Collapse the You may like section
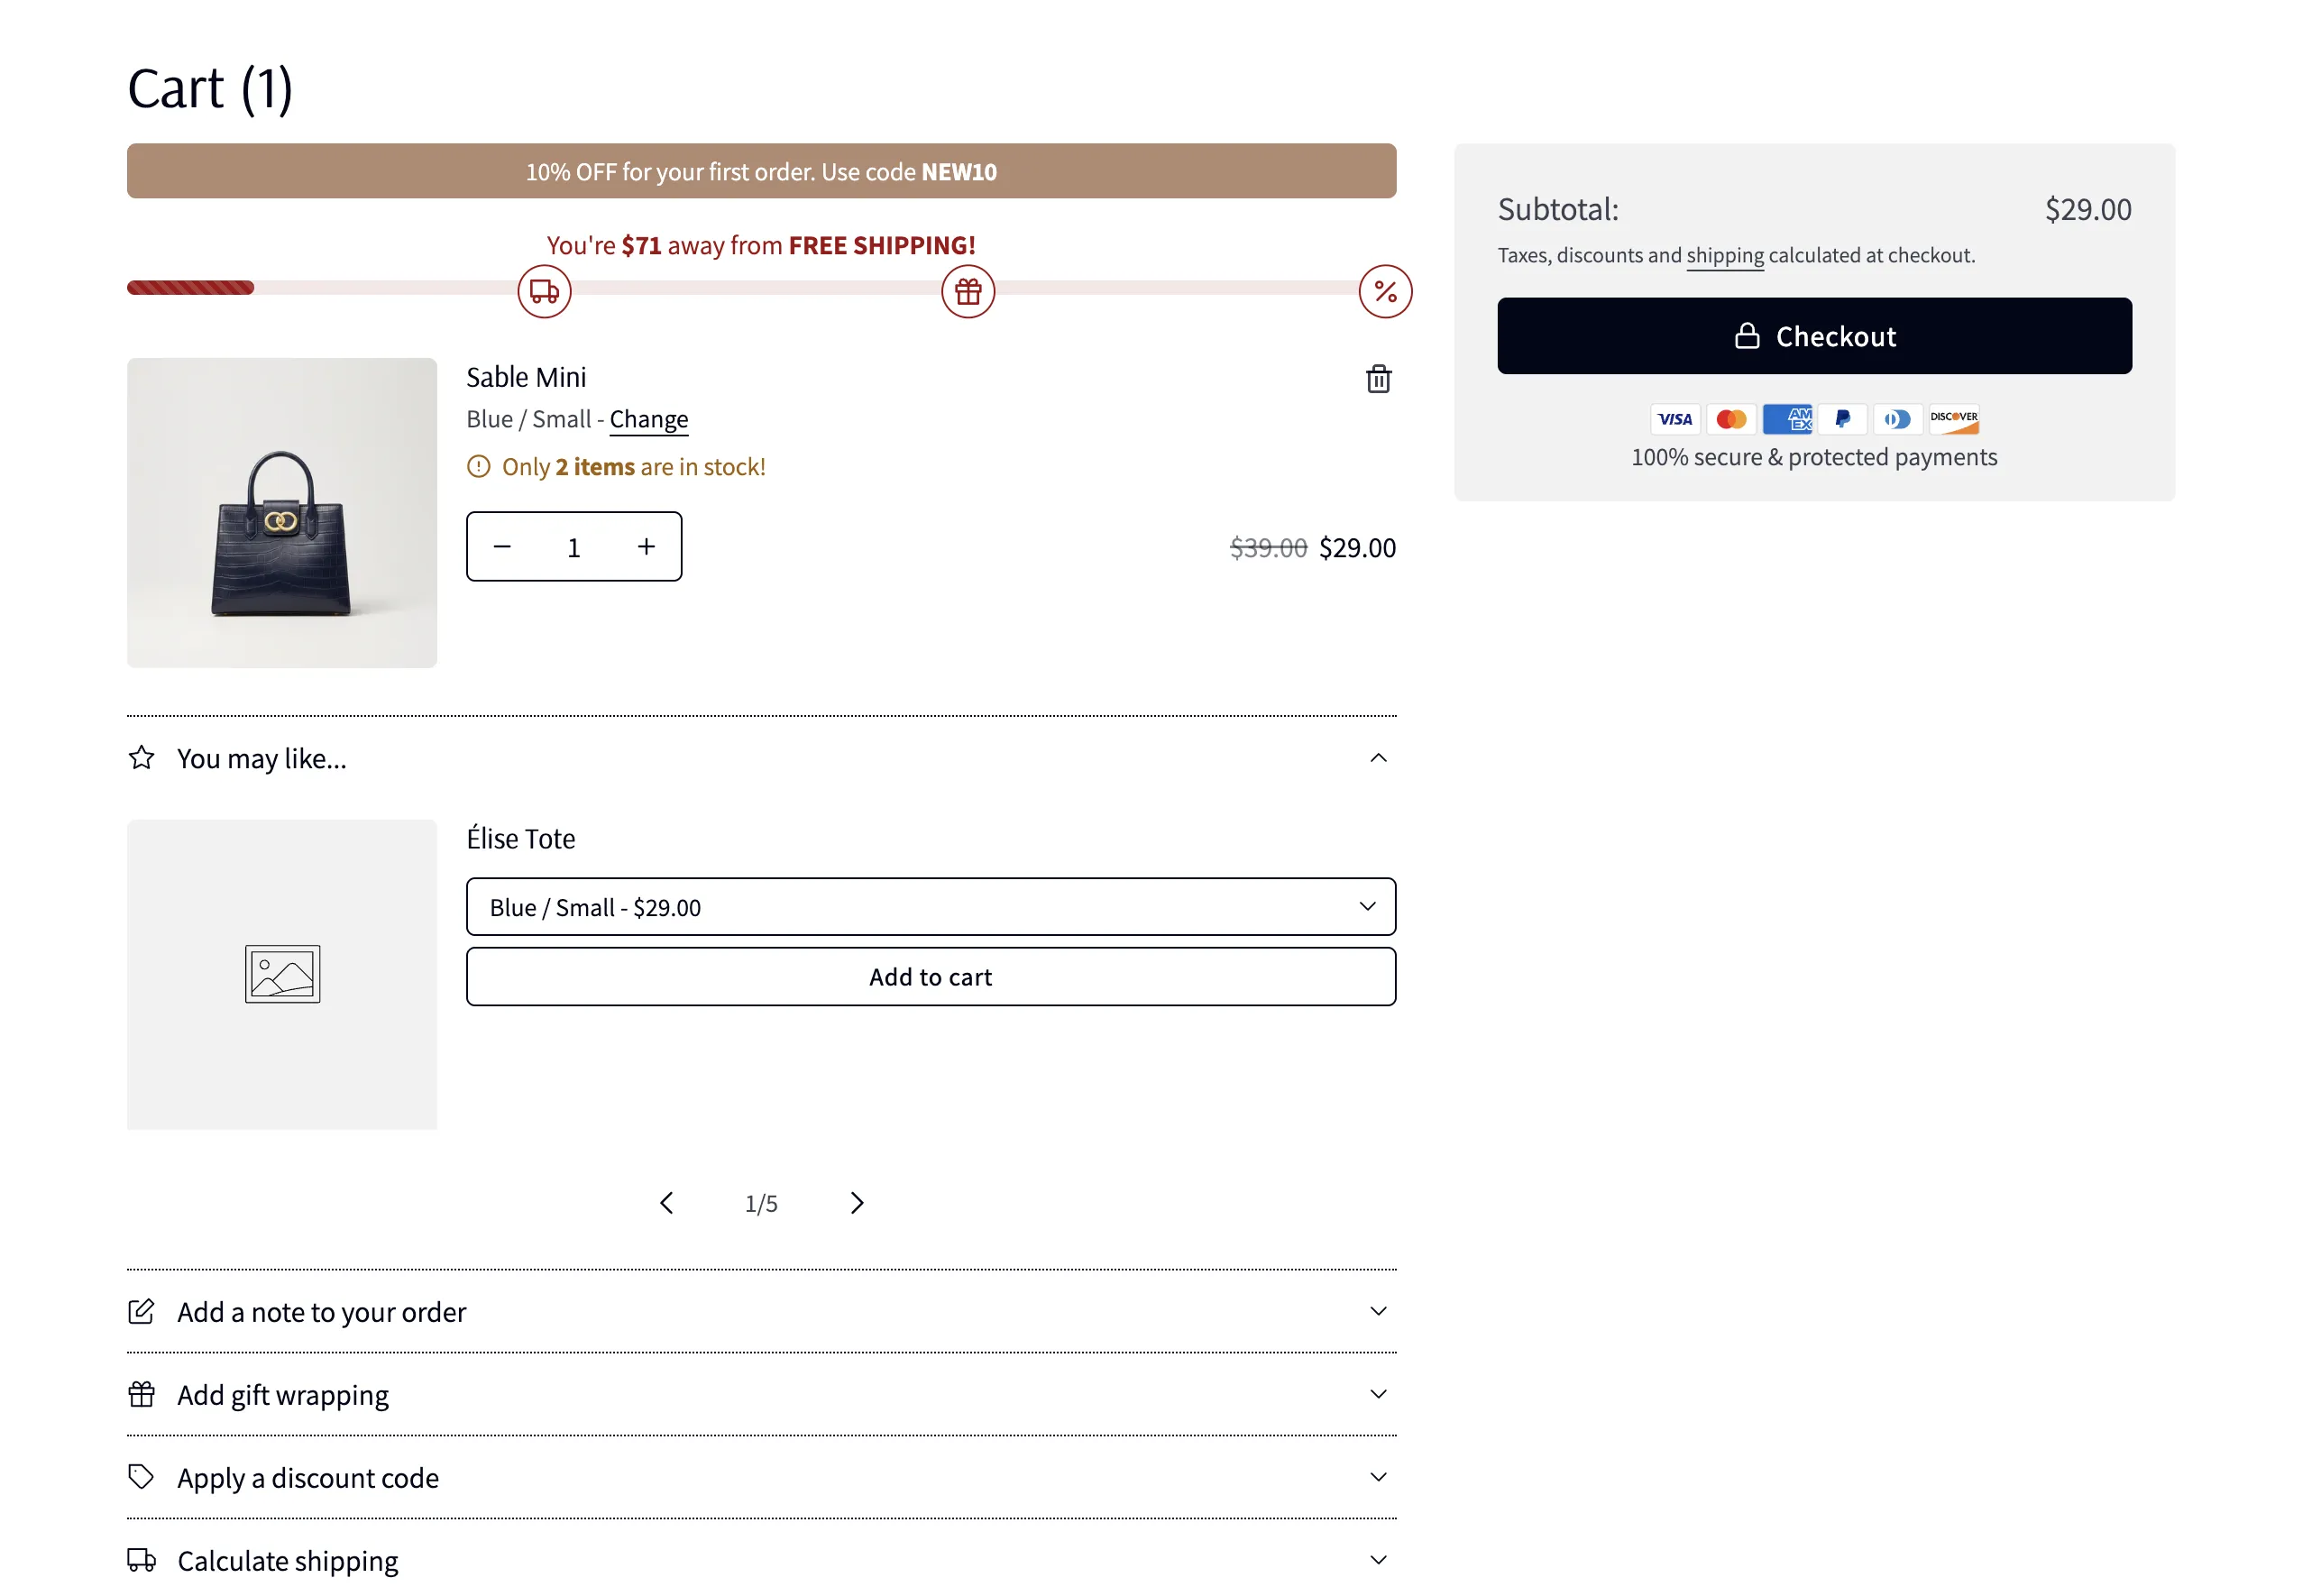 [1378, 757]
